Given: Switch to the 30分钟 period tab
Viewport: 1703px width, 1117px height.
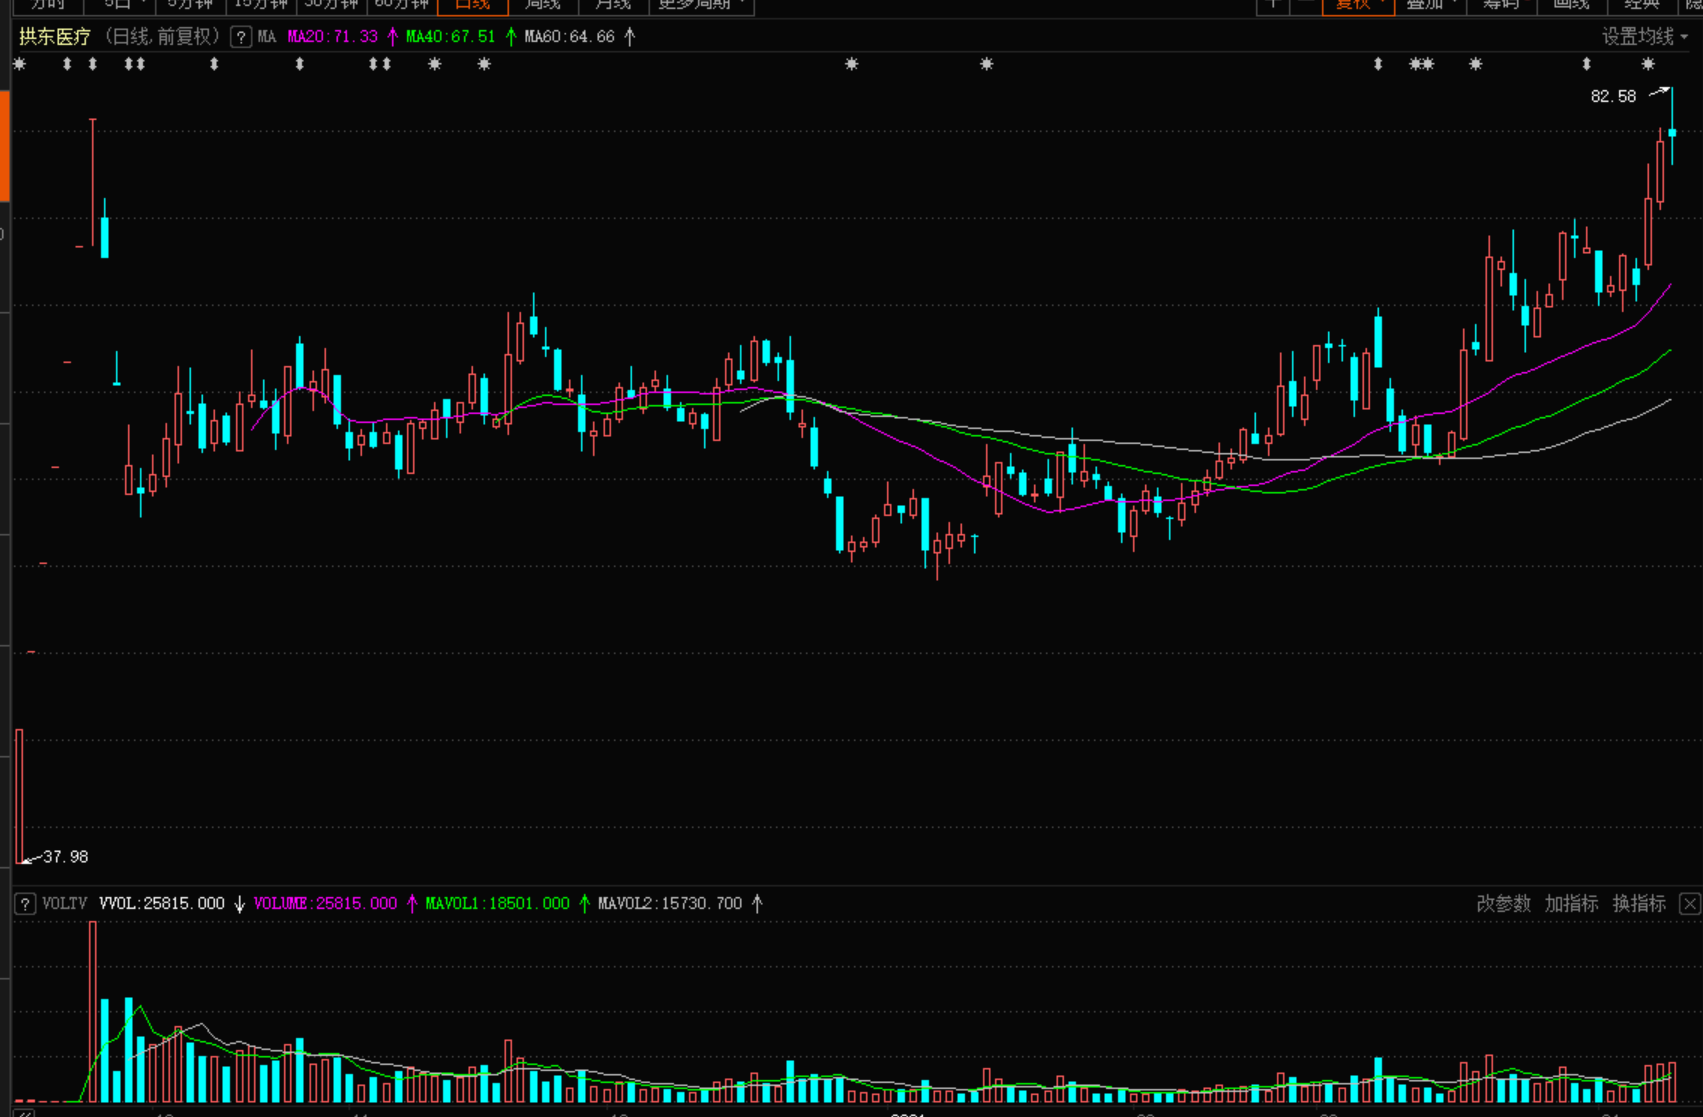Looking at the screenshot, I should click(332, 5).
